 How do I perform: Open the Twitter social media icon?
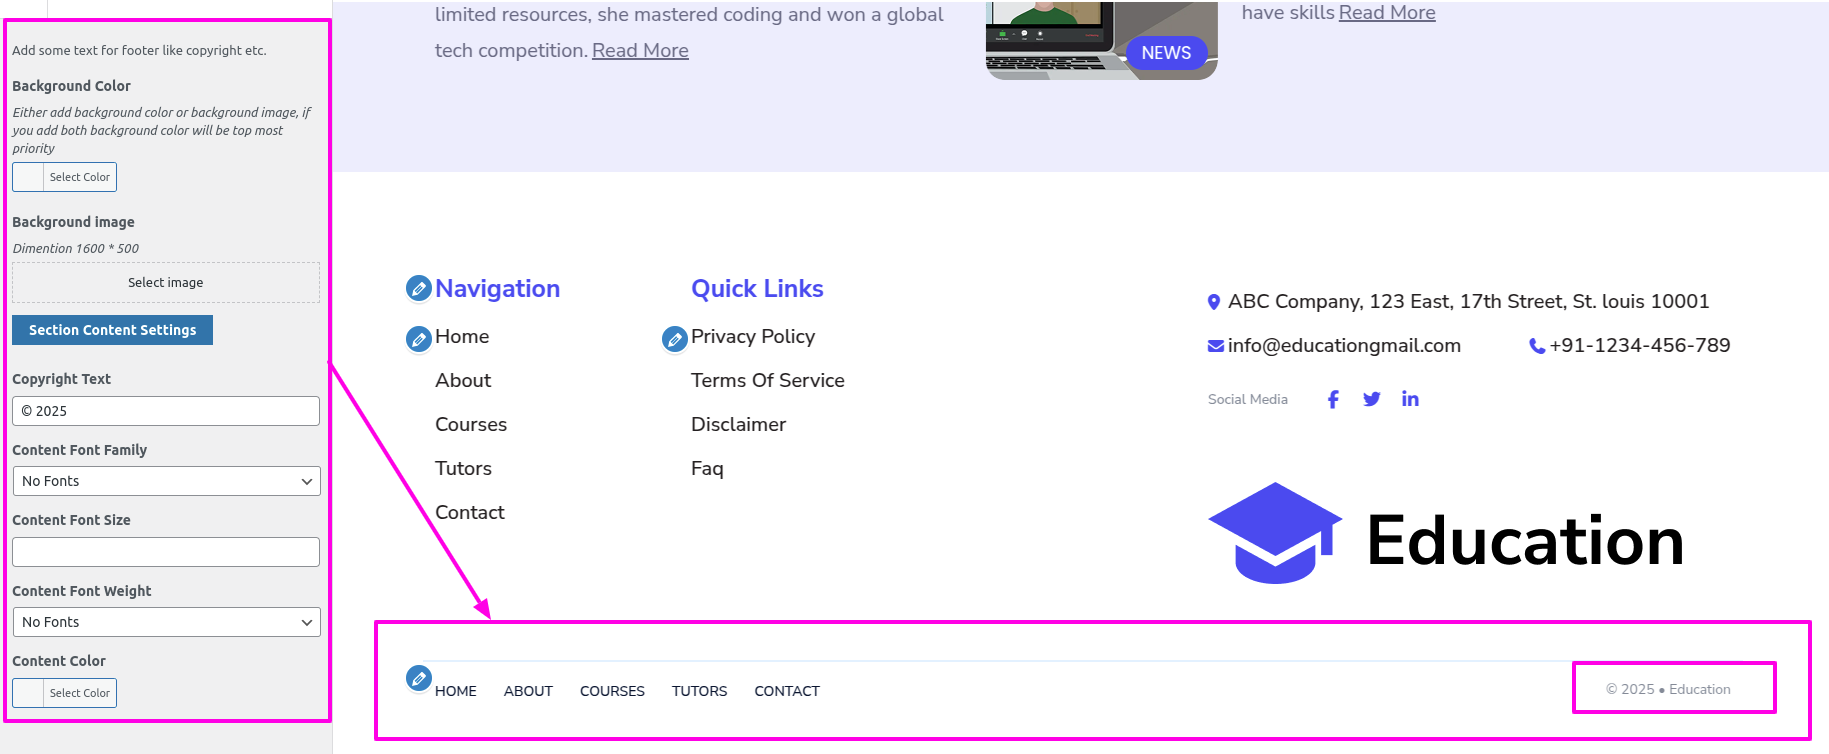tap(1372, 400)
